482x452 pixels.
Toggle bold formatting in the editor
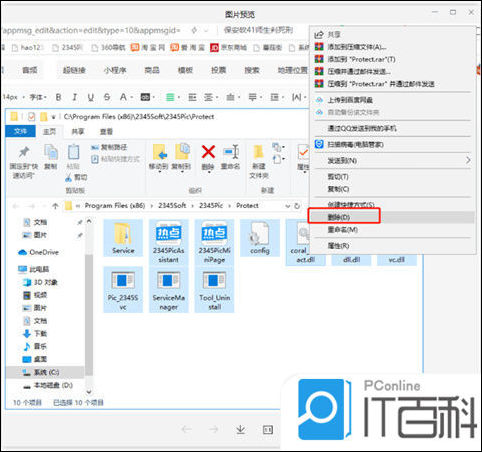coord(58,97)
